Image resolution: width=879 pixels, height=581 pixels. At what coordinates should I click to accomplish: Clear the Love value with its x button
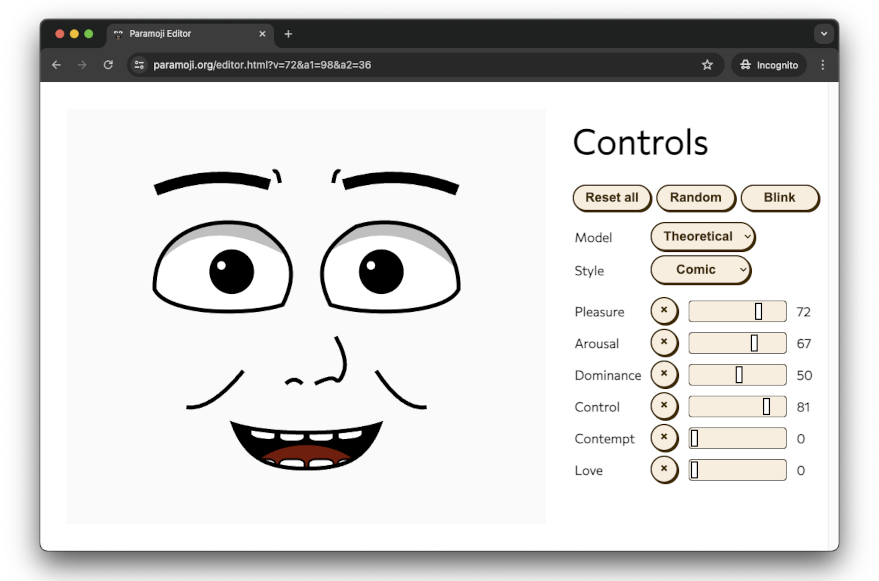pos(664,470)
